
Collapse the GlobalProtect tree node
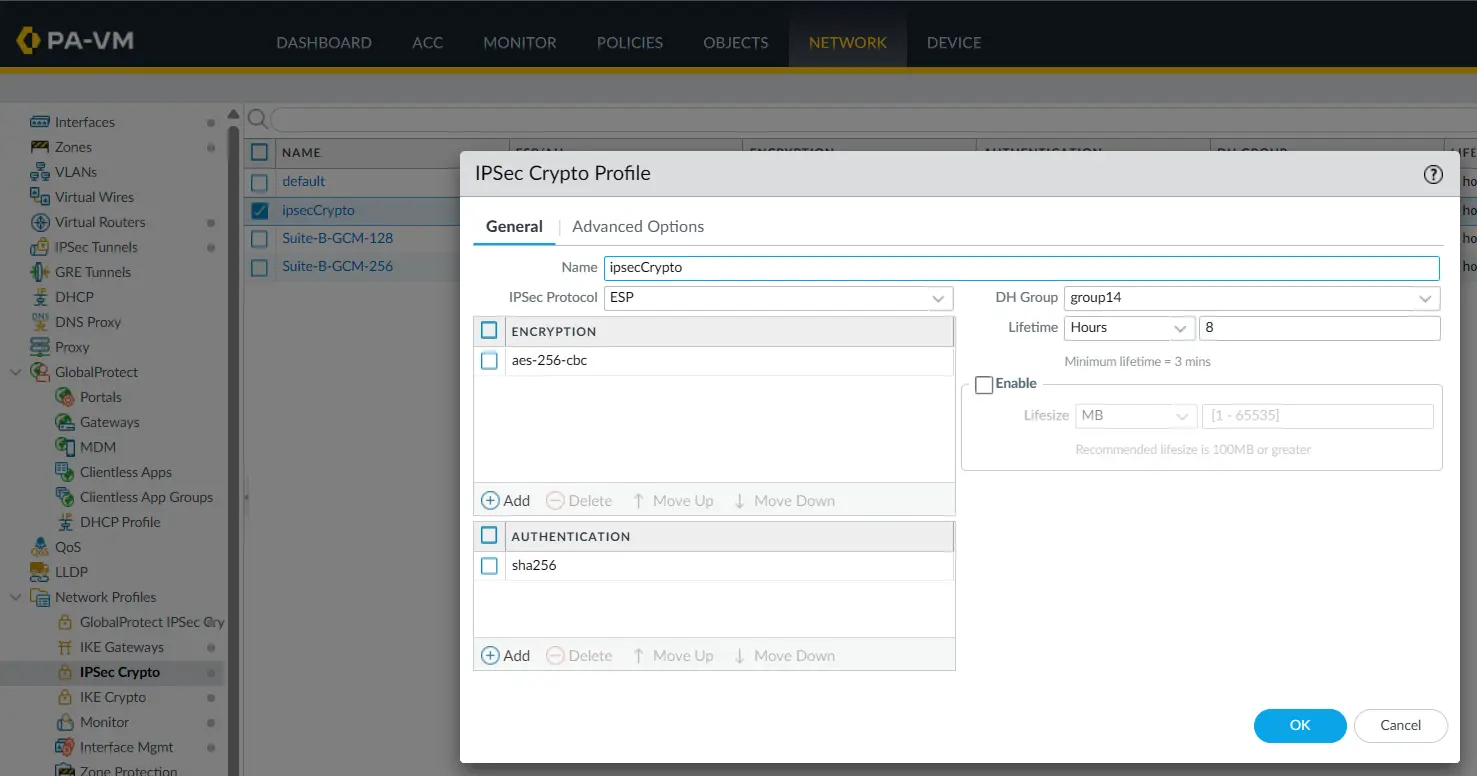15,372
